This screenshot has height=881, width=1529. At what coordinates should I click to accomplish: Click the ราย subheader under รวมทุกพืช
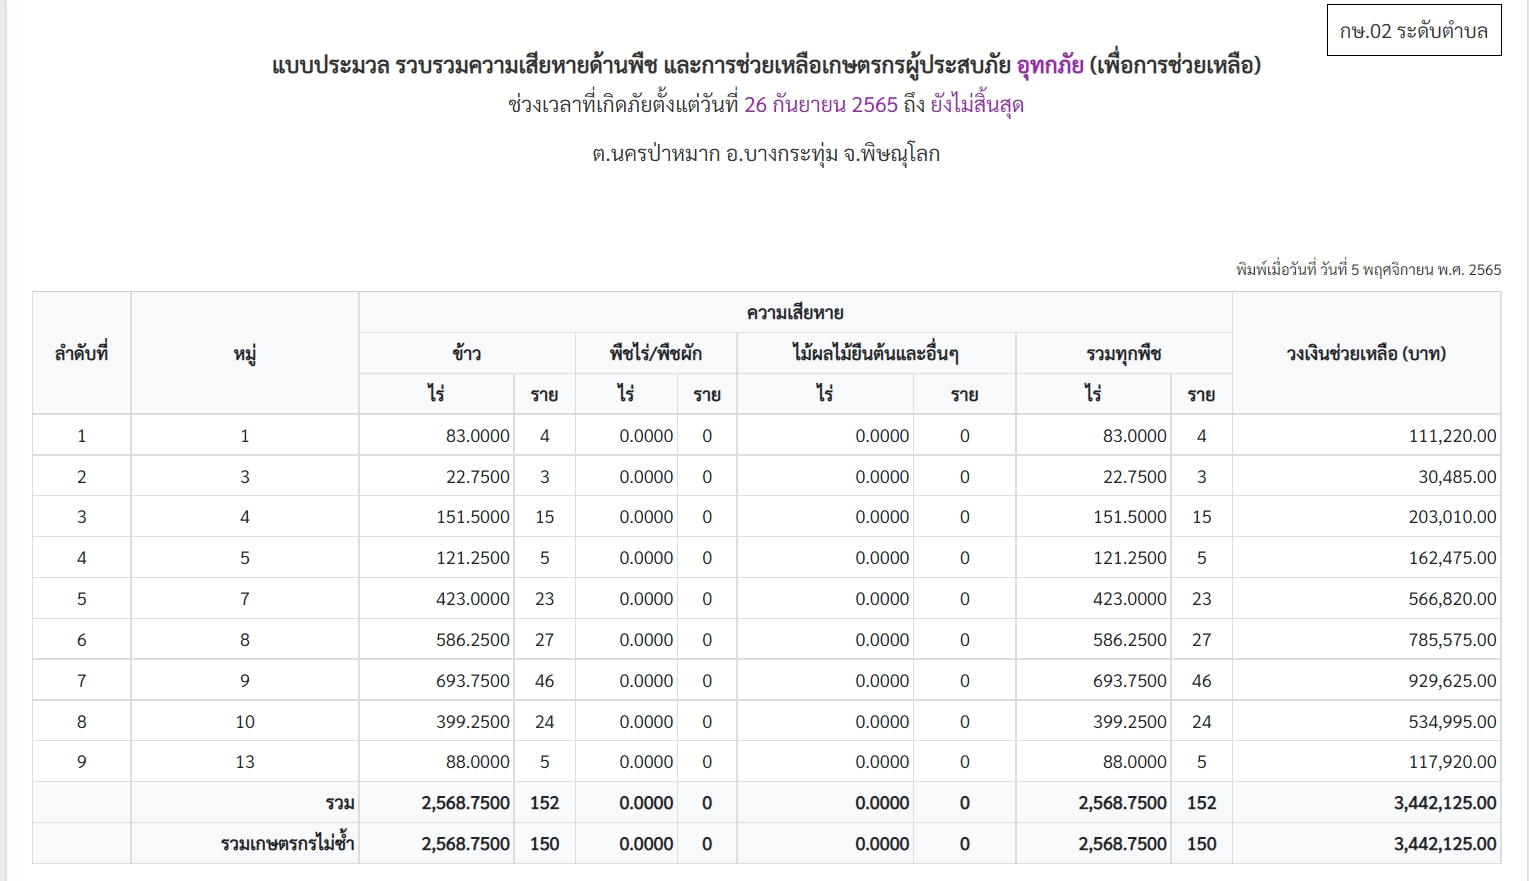click(x=1201, y=394)
